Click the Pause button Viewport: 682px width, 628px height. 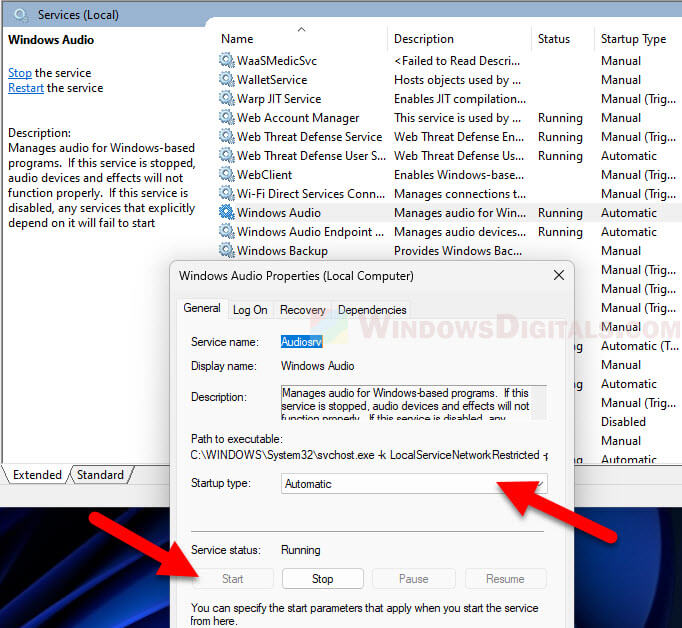click(x=414, y=579)
